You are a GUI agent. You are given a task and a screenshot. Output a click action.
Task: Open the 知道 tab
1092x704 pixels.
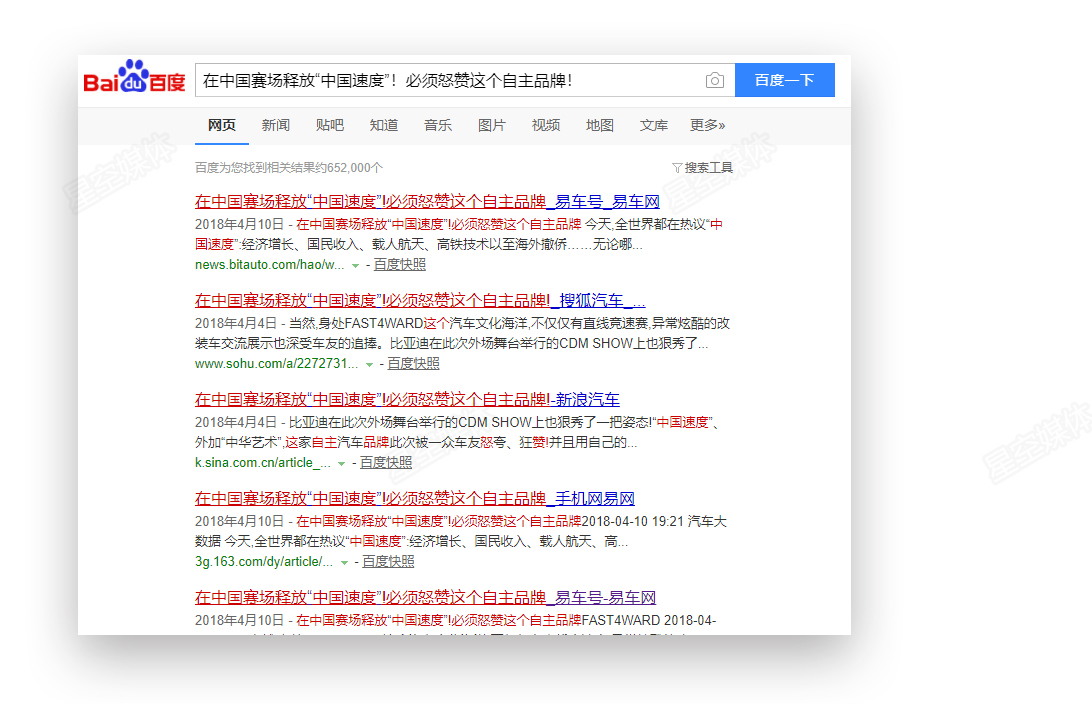[x=384, y=125]
